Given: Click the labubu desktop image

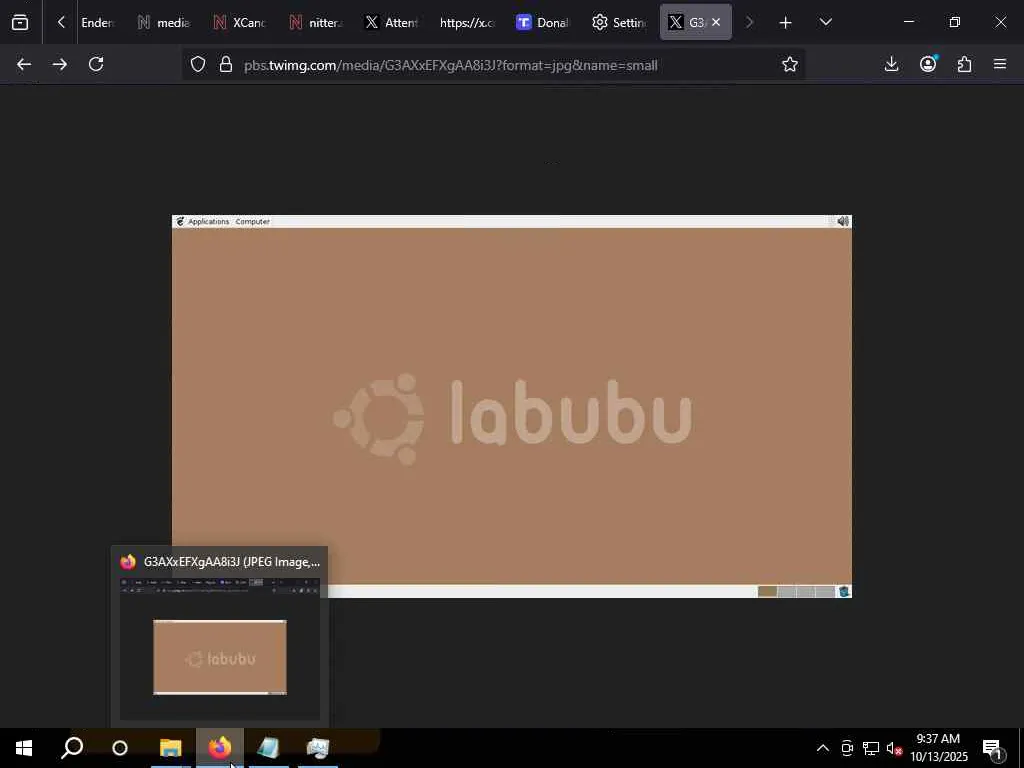Looking at the screenshot, I should pyautogui.click(x=512, y=406).
